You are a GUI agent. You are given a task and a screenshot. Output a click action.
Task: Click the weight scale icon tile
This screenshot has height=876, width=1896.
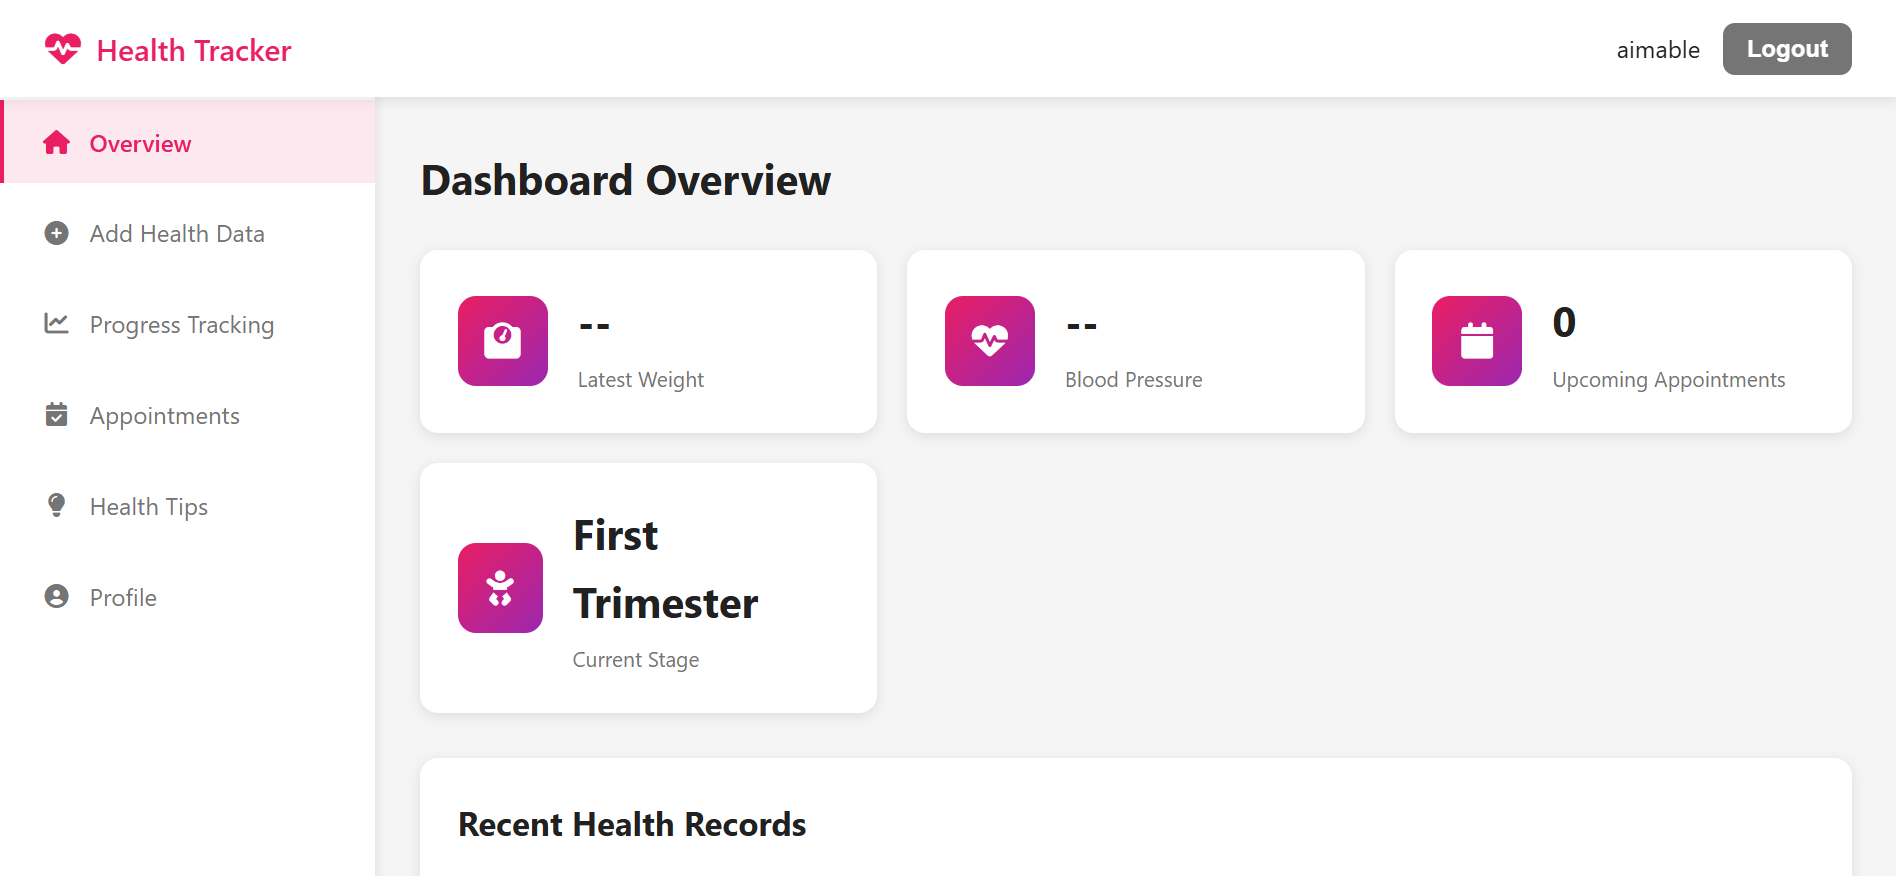pyautogui.click(x=503, y=341)
